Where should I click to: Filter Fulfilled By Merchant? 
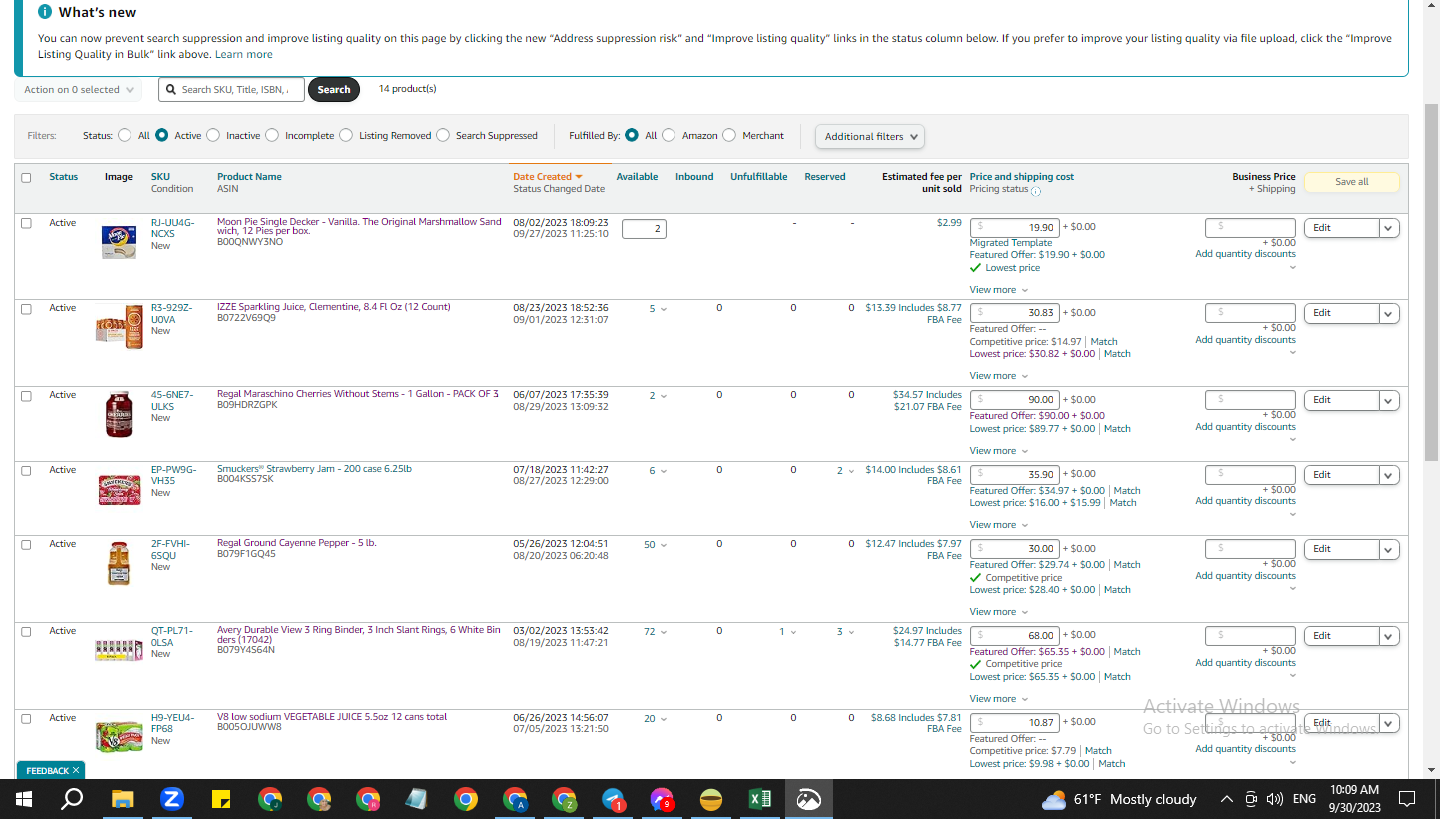pyautogui.click(x=729, y=135)
